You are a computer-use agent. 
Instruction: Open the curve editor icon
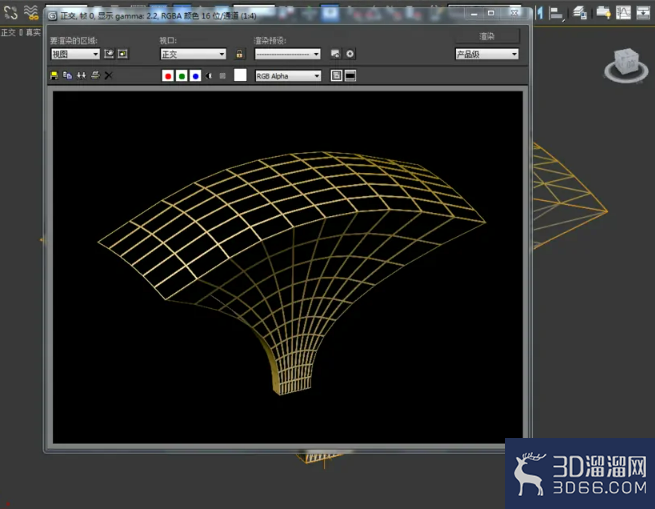[x=623, y=13]
